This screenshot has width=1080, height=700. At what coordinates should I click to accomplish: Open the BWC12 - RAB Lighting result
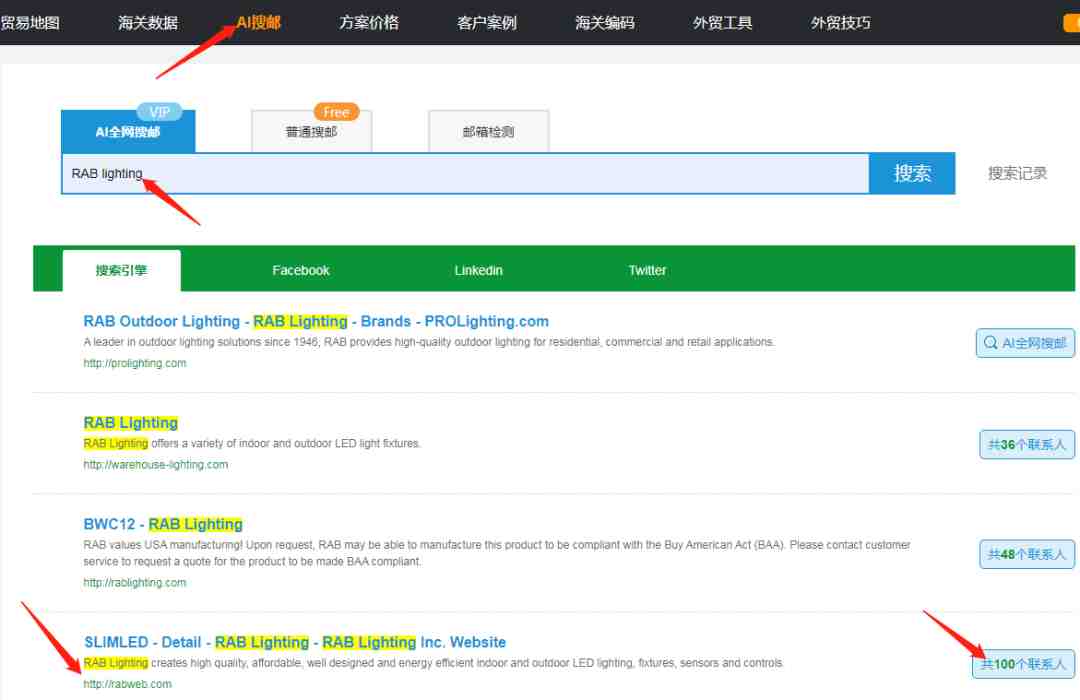[x=163, y=524]
